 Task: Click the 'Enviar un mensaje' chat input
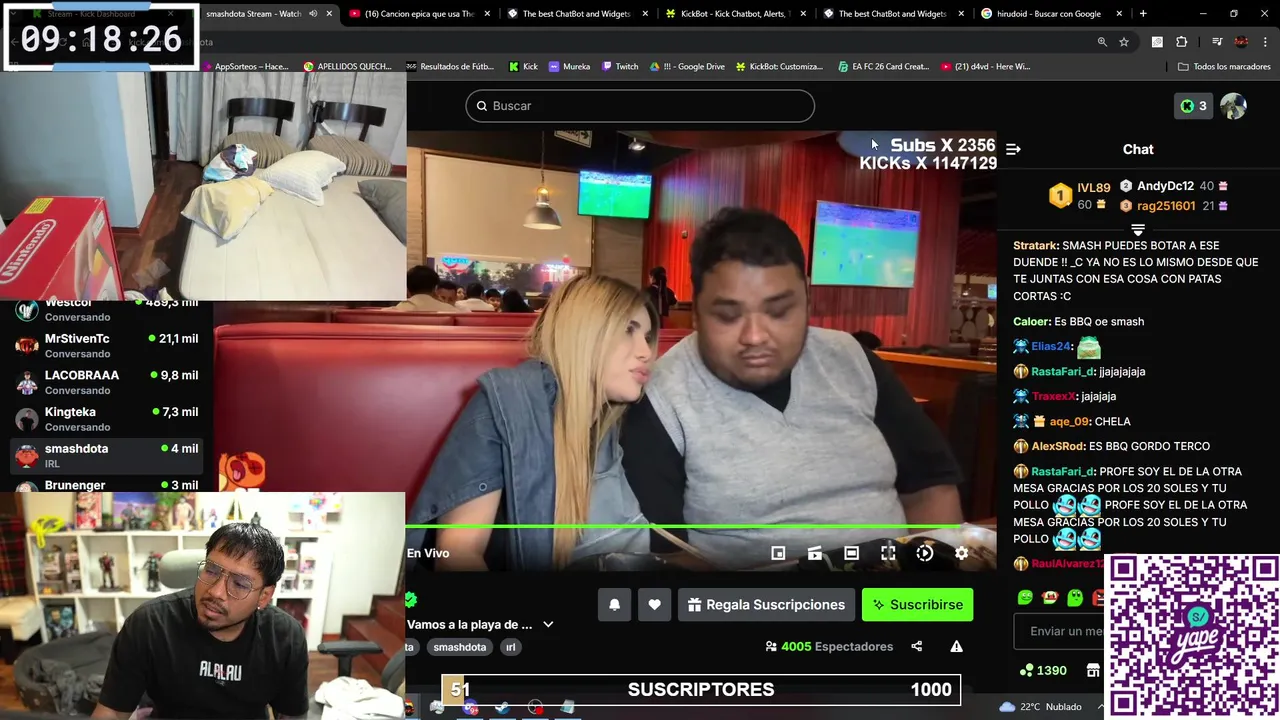click(1061, 631)
